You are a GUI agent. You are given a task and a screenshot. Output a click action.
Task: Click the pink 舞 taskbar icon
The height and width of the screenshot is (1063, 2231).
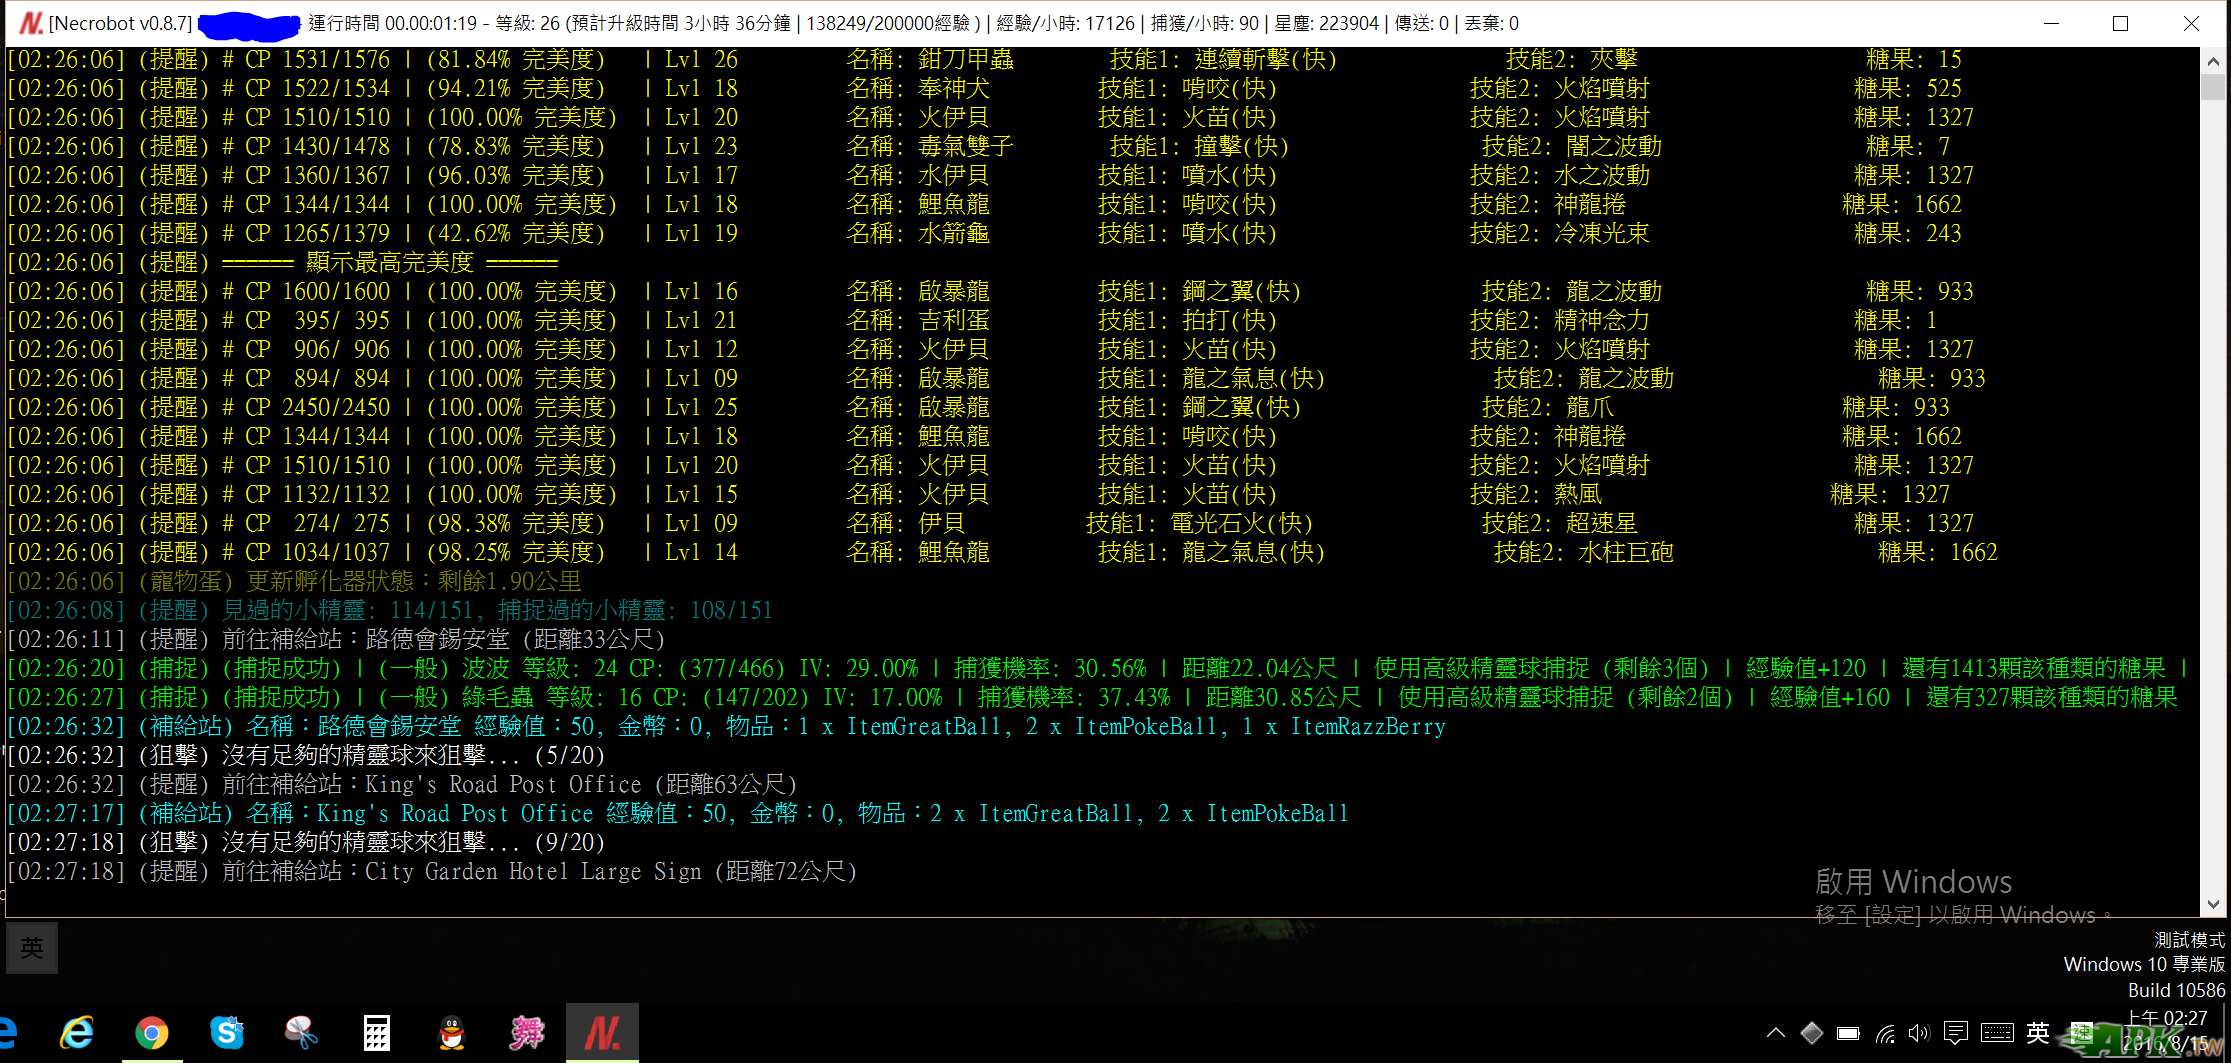coord(527,1033)
